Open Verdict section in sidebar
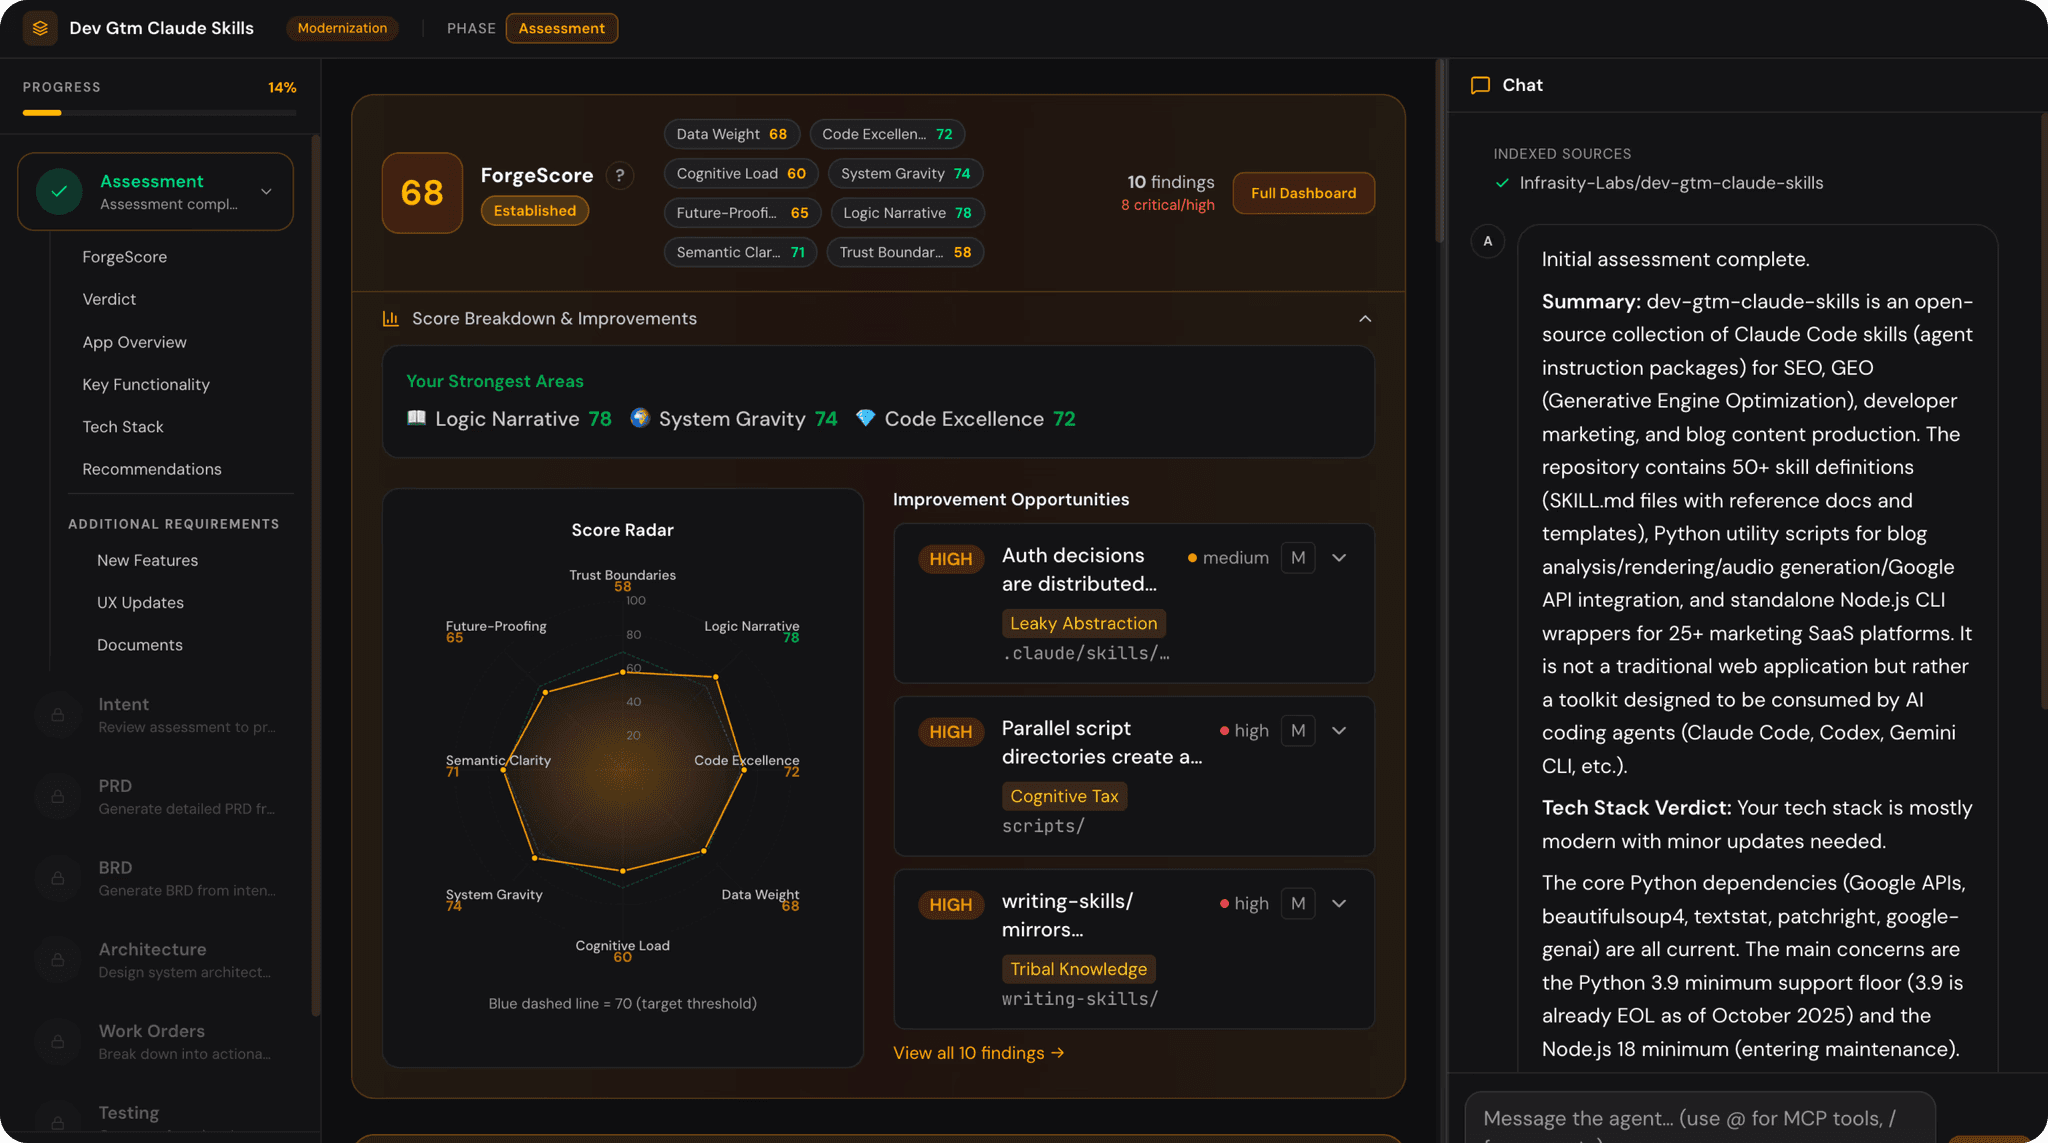The width and height of the screenshot is (2048, 1143). click(109, 299)
